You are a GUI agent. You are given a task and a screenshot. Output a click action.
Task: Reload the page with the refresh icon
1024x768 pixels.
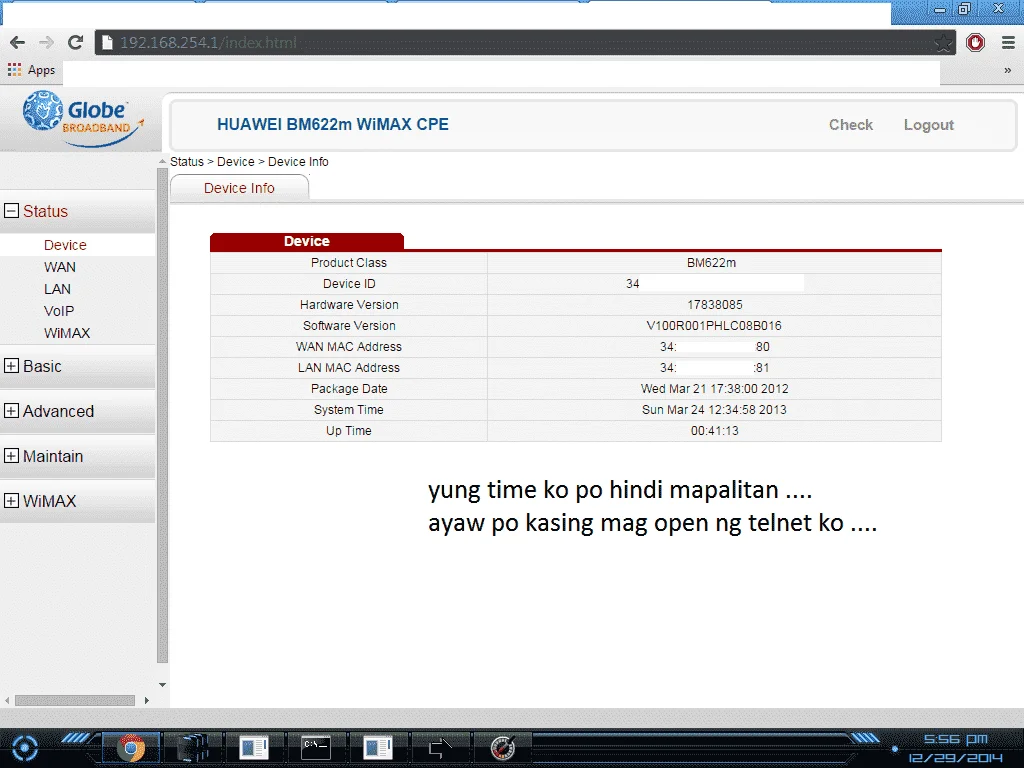coord(75,42)
